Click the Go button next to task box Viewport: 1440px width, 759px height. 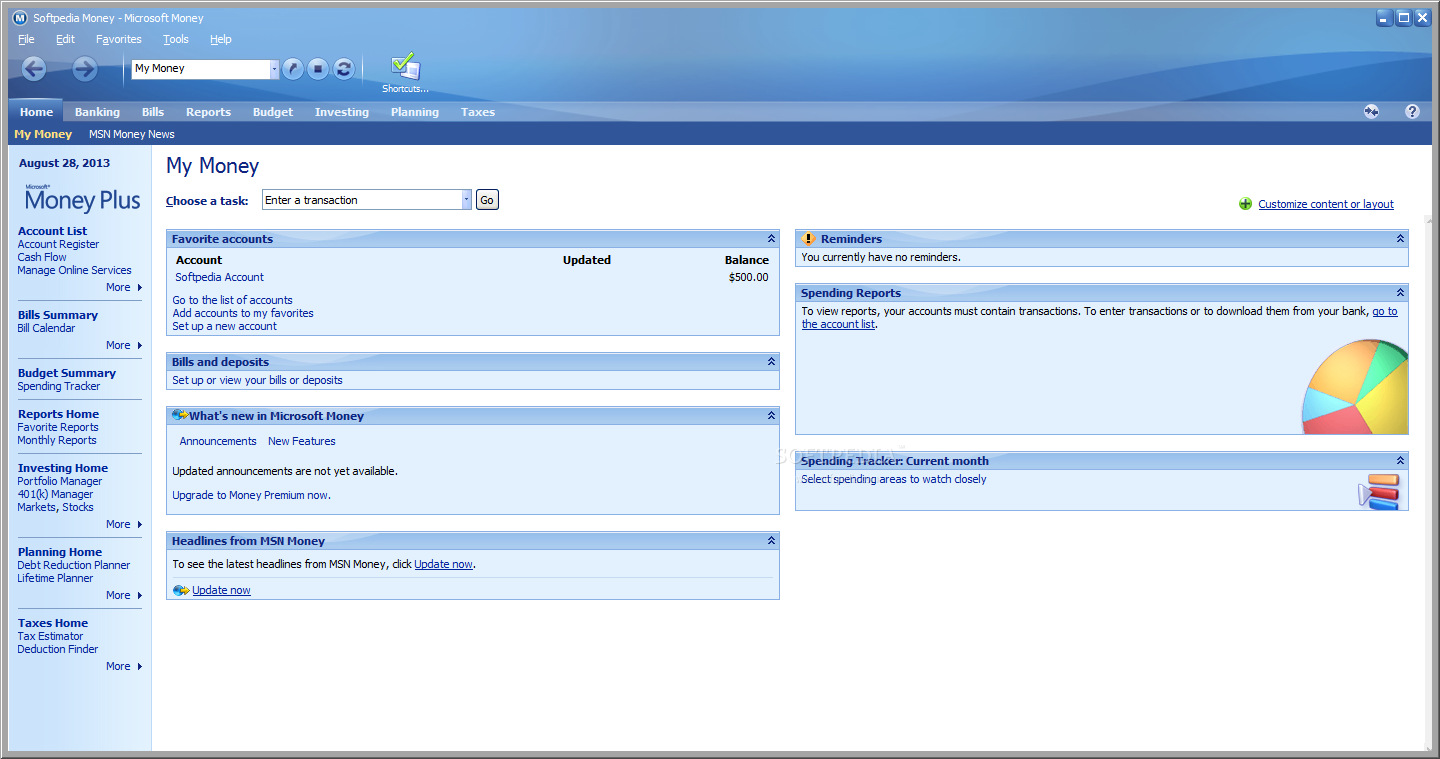[x=487, y=200]
